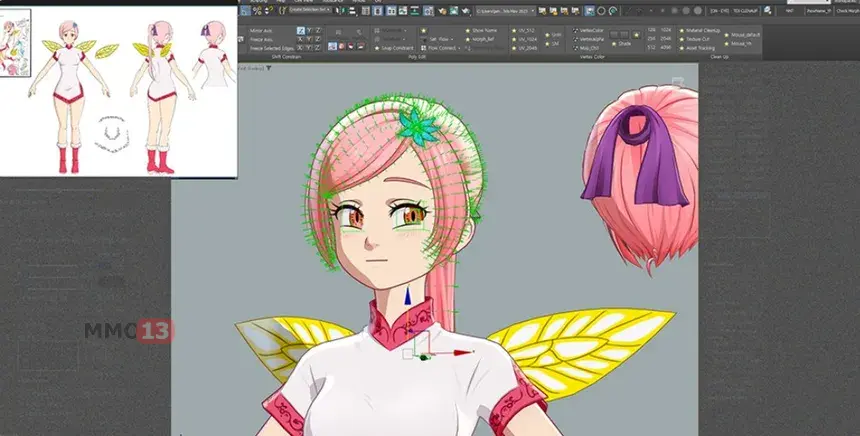Click the Show Name button

pos(481,30)
